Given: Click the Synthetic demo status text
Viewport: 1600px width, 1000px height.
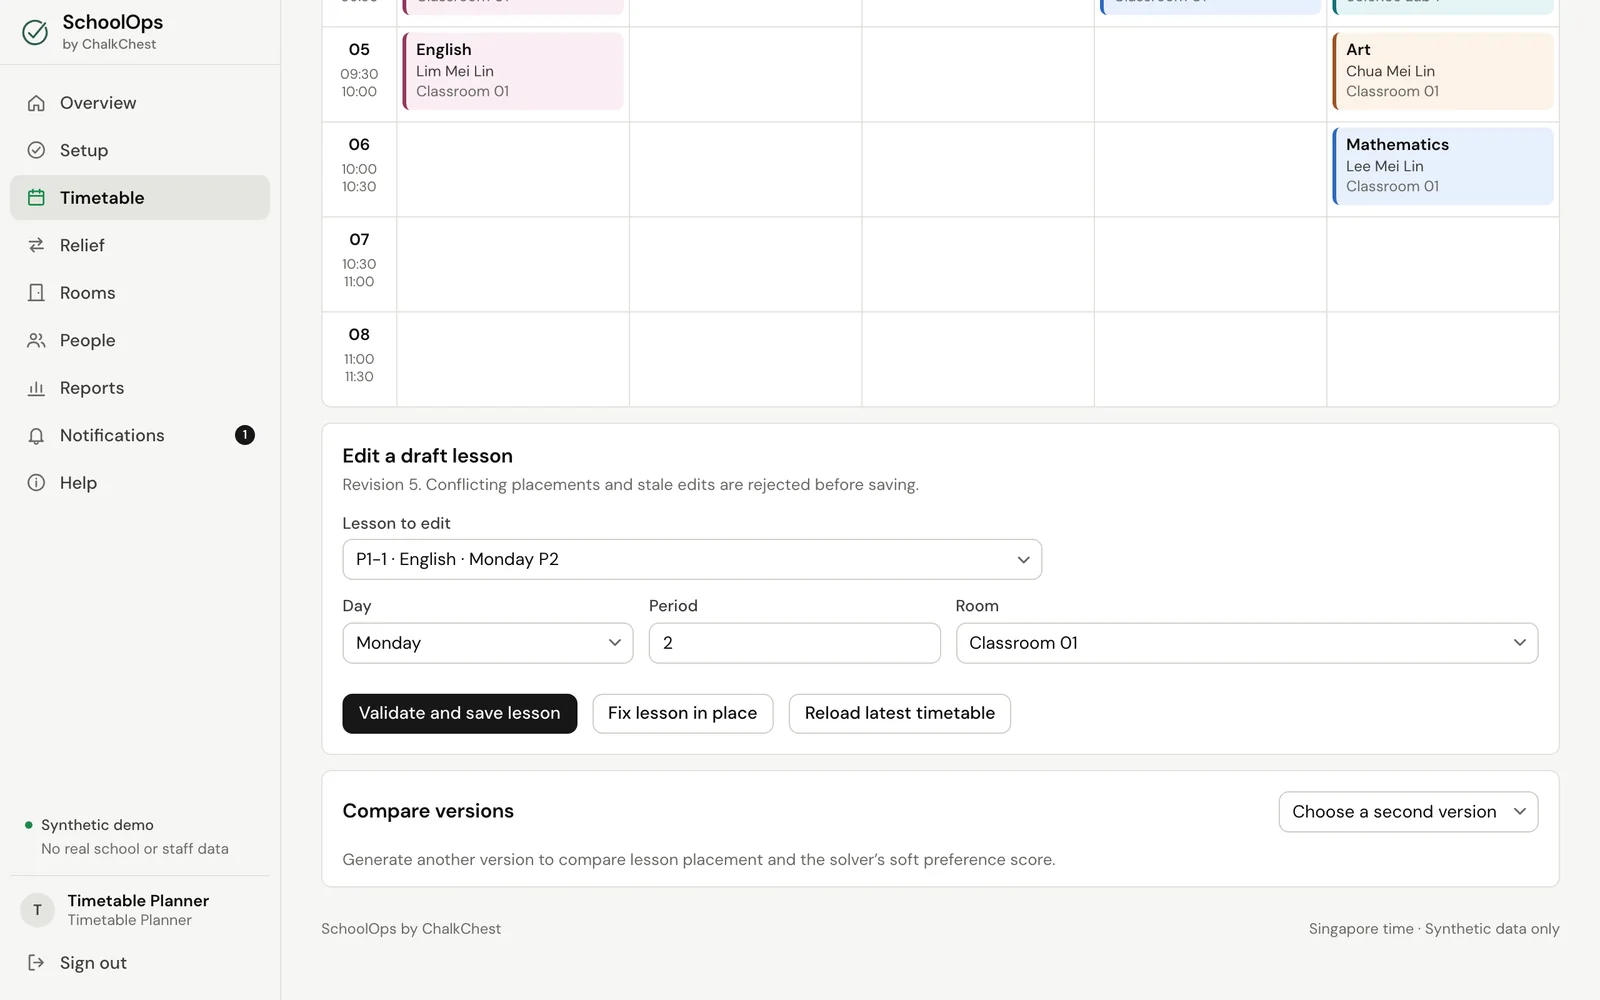Looking at the screenshot, I should pyautogui.click(x=97, y=825).
